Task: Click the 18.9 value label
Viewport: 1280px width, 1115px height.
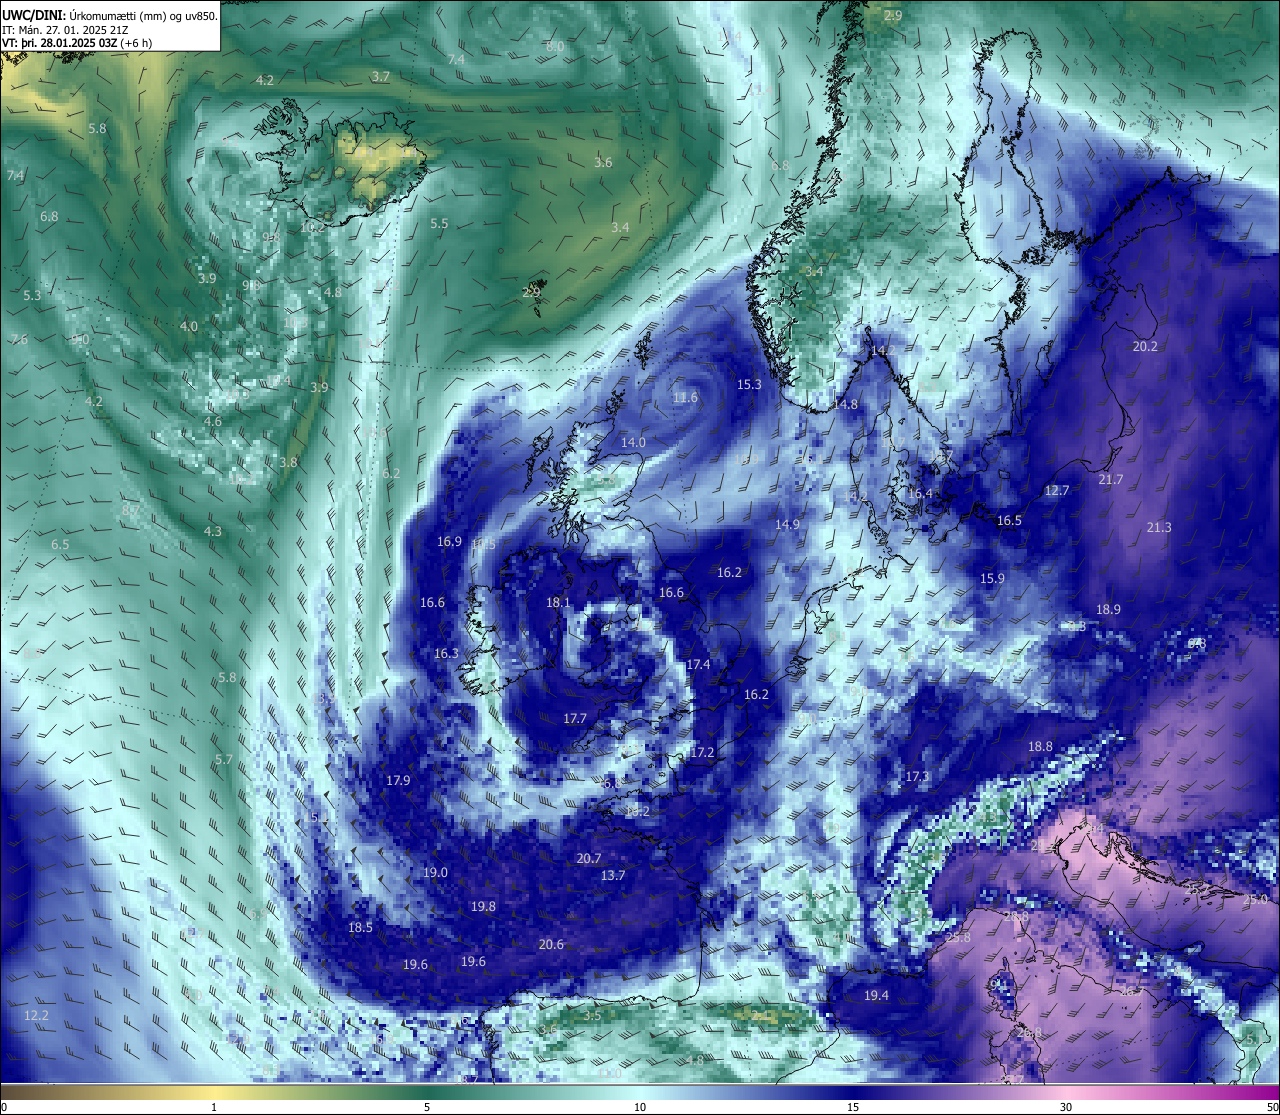Action: 1108,609
